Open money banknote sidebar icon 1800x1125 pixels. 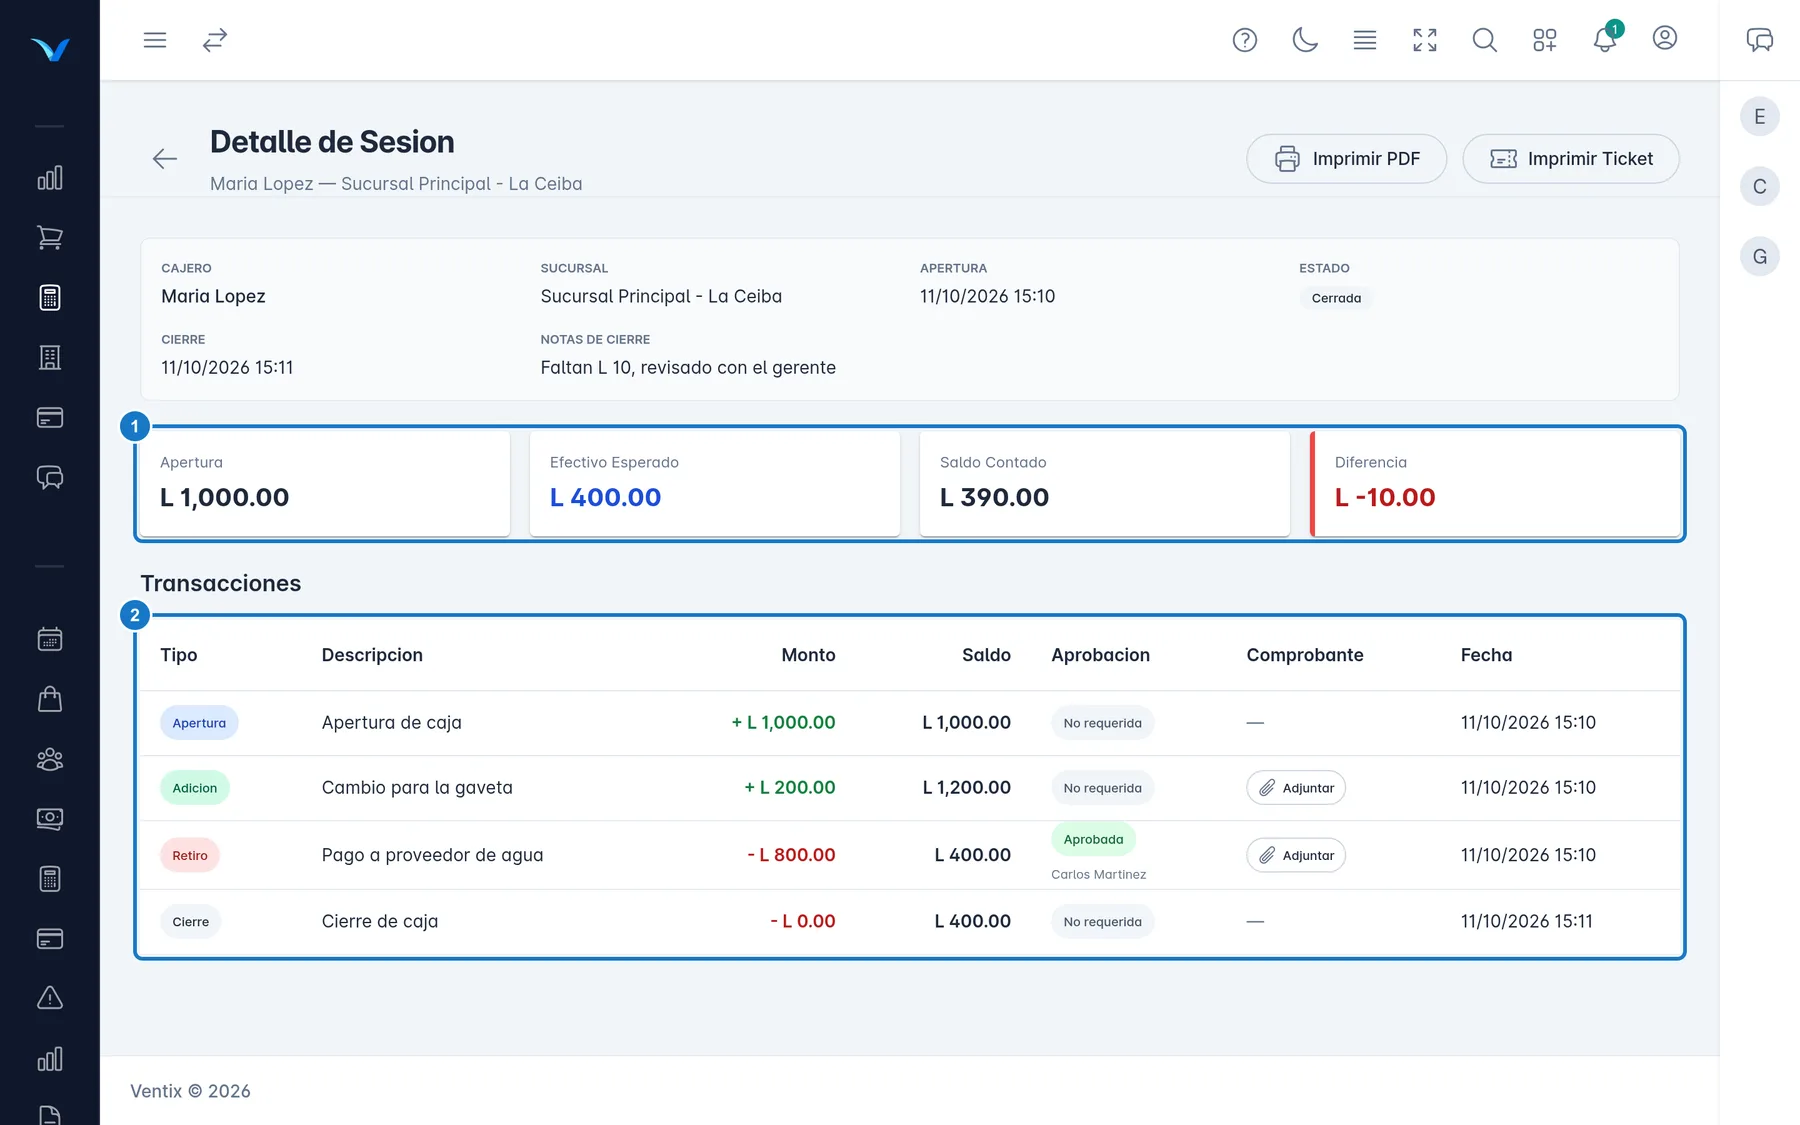pos(50,819)
